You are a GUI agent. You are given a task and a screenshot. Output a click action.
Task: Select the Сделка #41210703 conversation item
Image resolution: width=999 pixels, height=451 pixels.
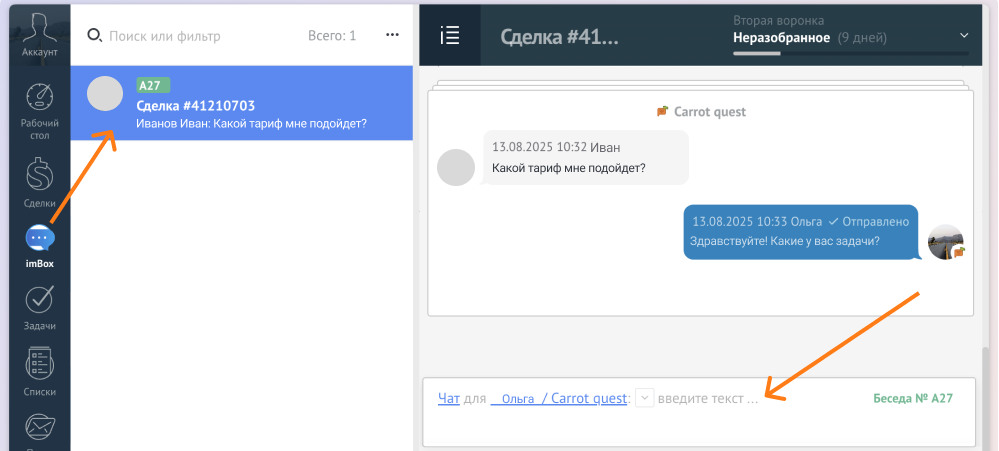click(x=241, y=103)
